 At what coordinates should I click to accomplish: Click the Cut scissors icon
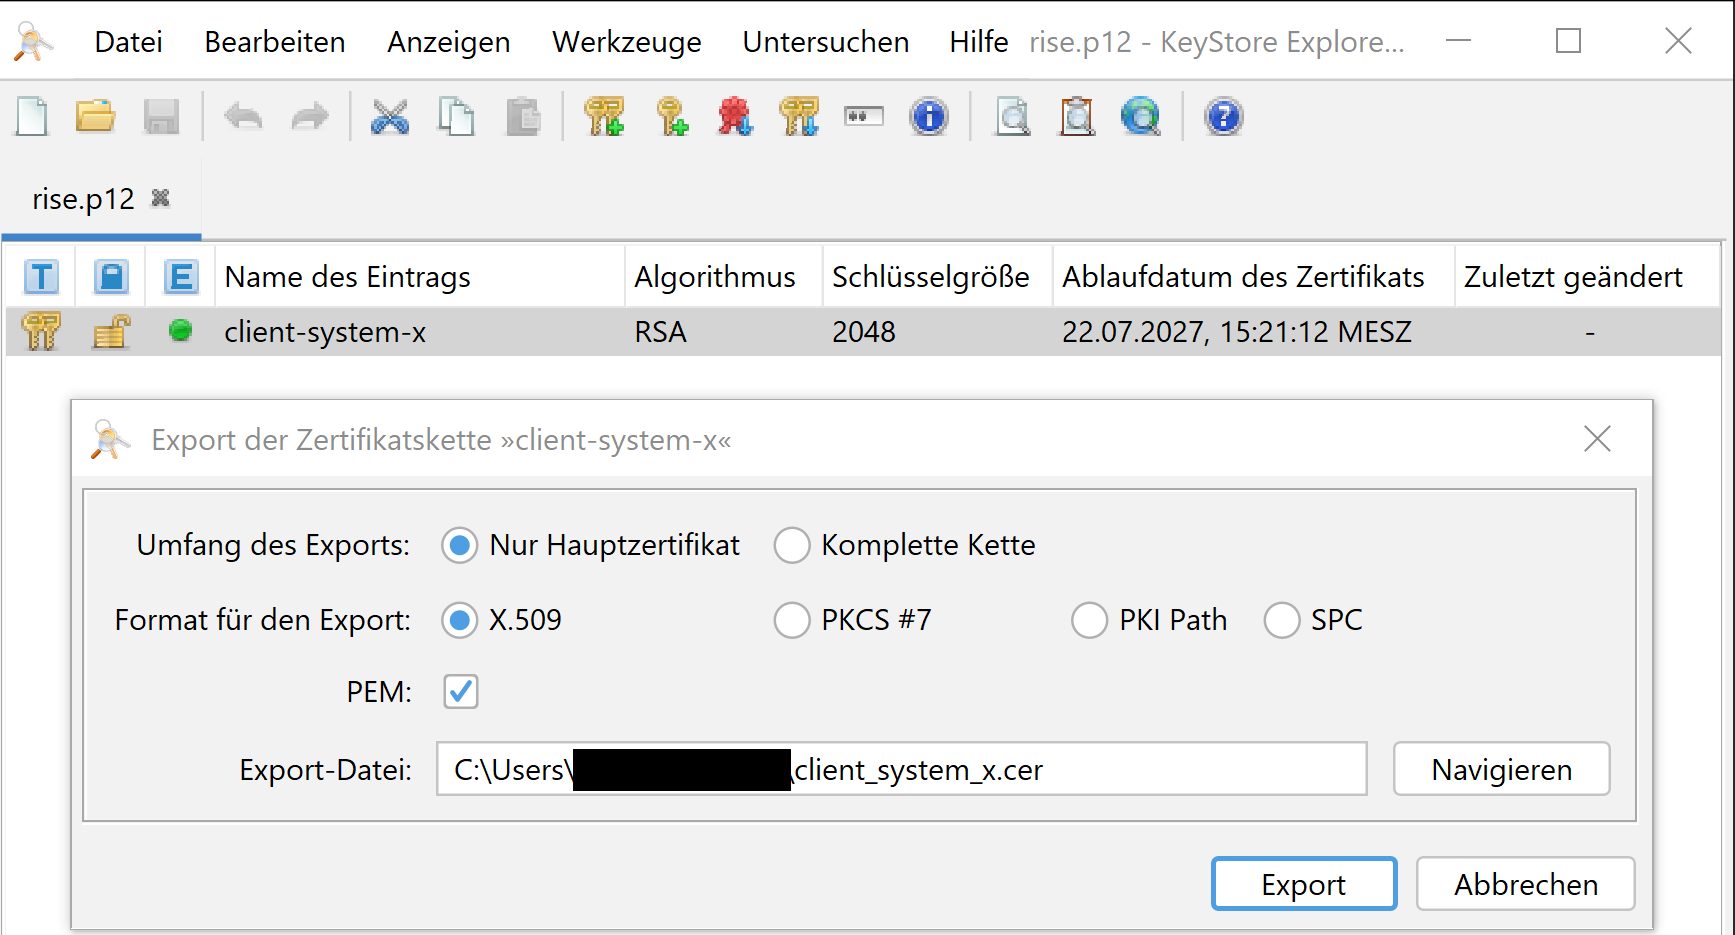pos(389,117)
